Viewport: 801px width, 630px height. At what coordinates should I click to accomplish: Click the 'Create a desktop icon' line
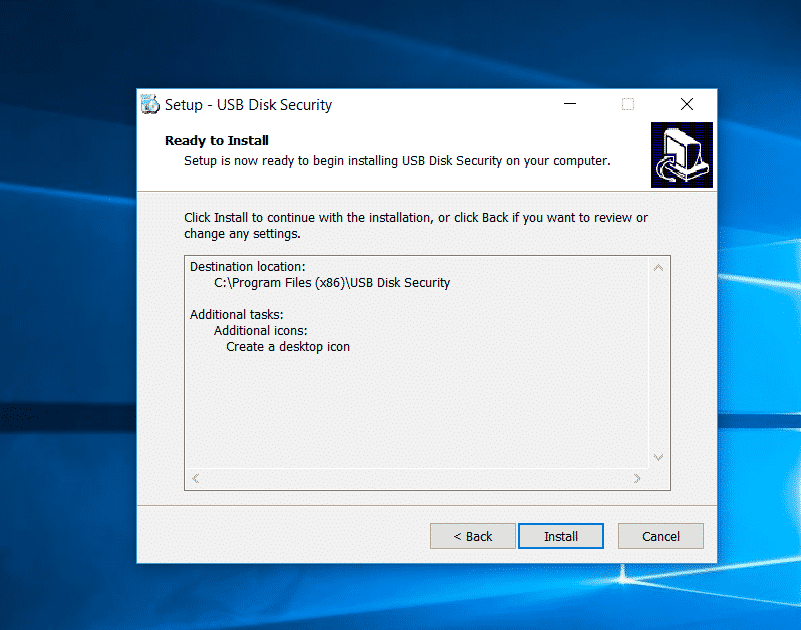288,346
